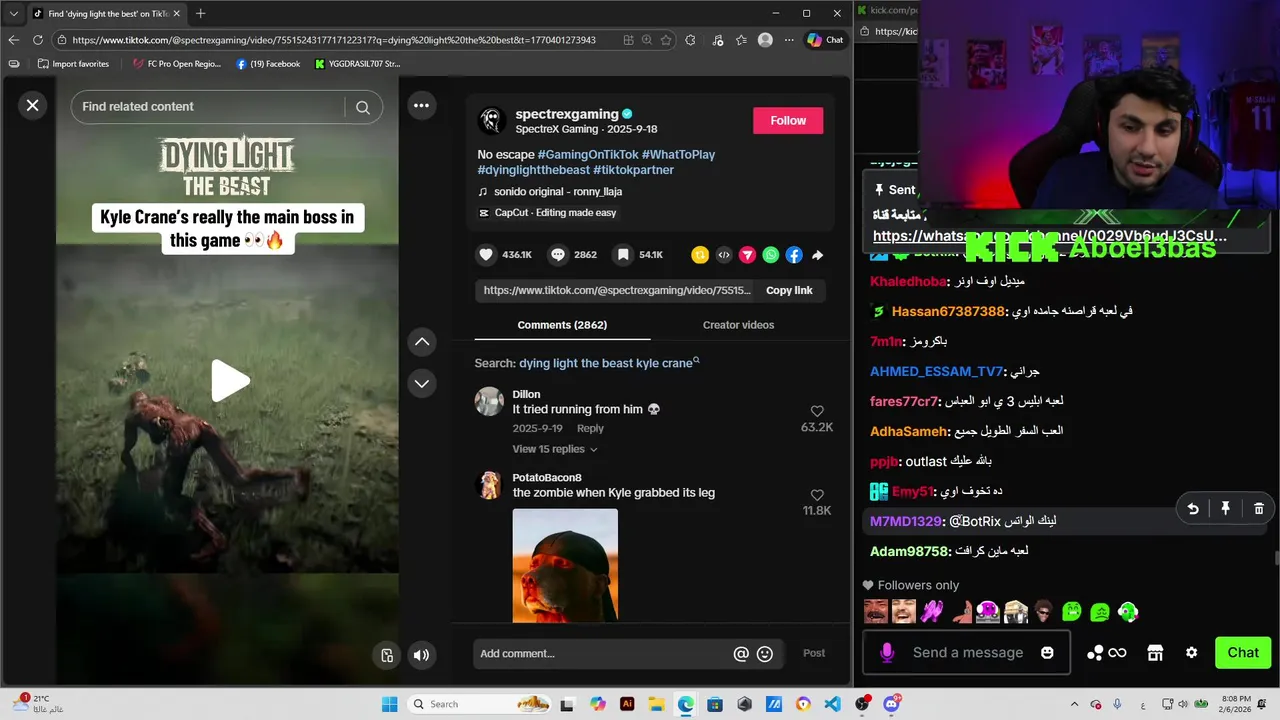Viewport: 1280px width, 720px height.
Task: Show hidden system tray icons
Action: click(1074, 704)
